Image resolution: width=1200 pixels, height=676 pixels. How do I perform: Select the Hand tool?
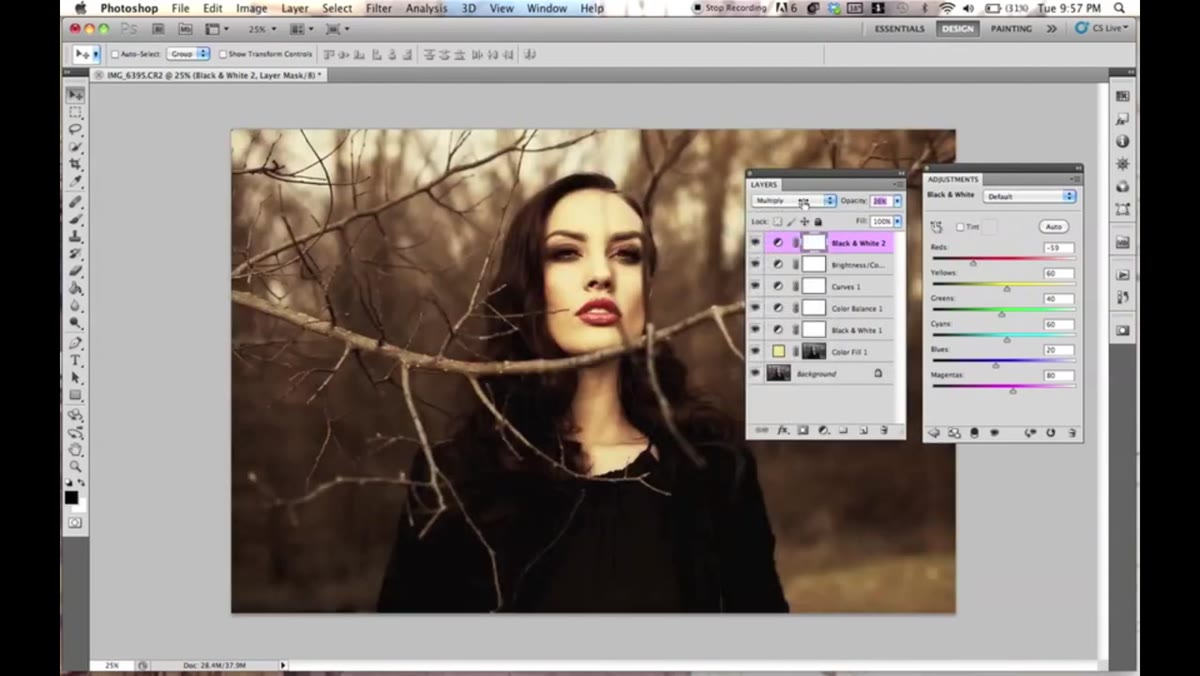tap(75, 450)
